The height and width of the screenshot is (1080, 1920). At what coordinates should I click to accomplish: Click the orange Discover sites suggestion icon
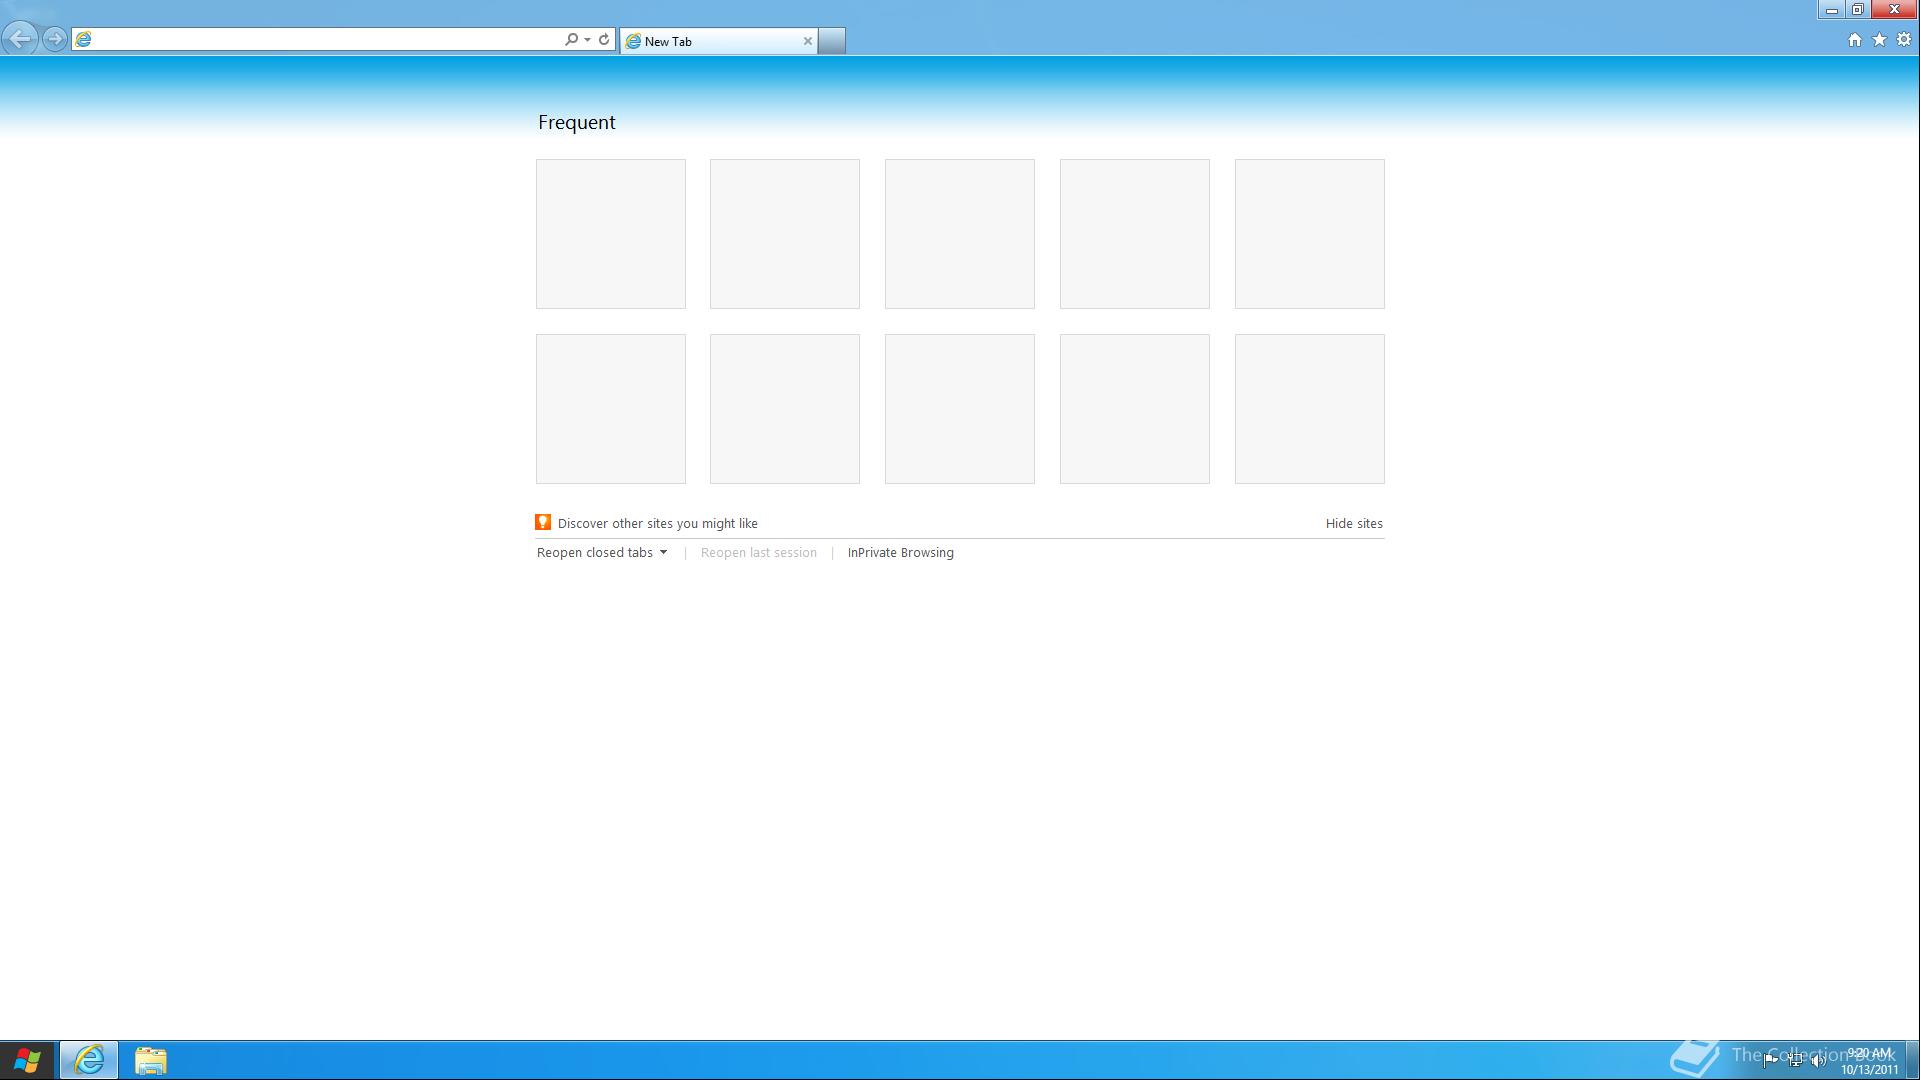(x=543, y=522)
